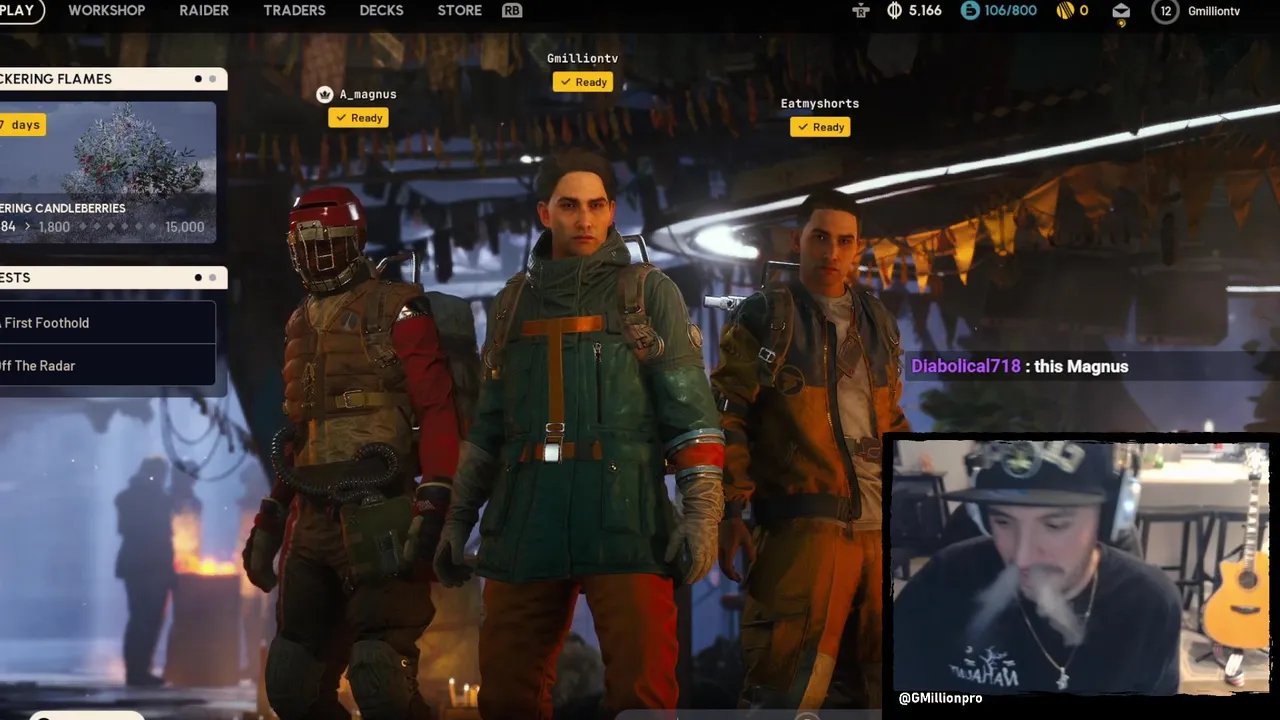Select player name A_magnus
Image resolution: width=1280 pixels, height=720 pixels.
(368, 94)
